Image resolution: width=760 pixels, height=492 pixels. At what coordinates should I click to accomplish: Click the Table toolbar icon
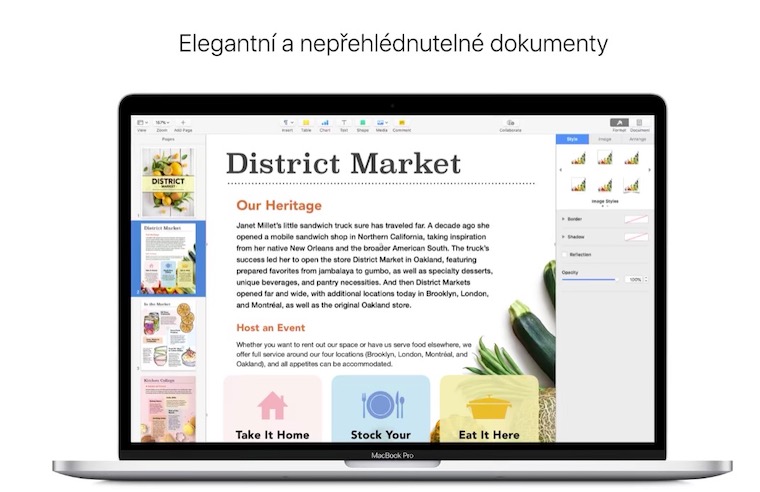(306, 123)
